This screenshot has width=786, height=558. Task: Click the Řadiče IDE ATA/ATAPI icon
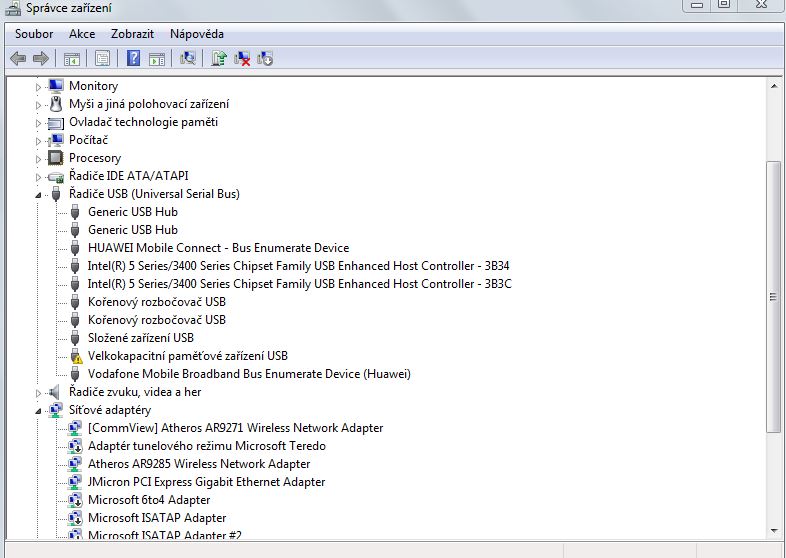pyautogui.click(x=56, y=176)
